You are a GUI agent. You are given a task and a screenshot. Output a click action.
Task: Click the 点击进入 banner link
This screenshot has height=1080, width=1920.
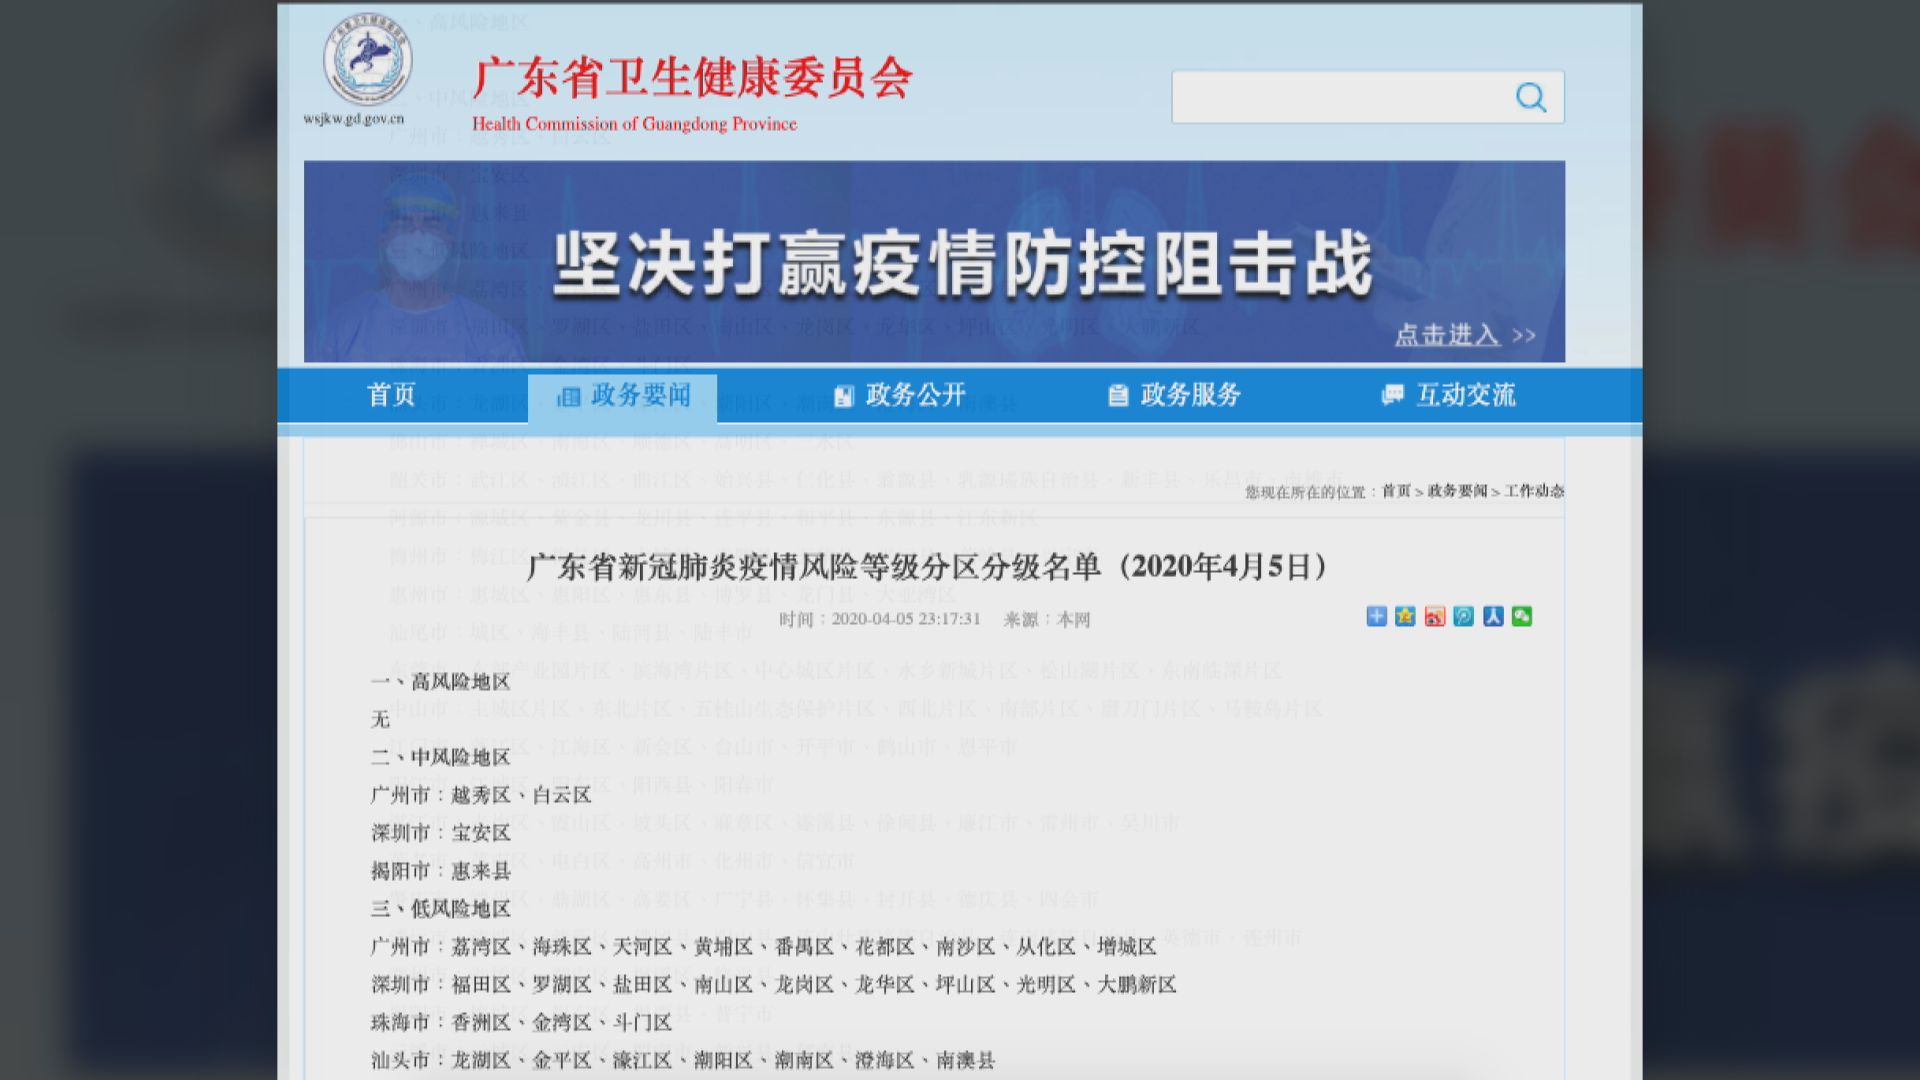[1448, 336]
